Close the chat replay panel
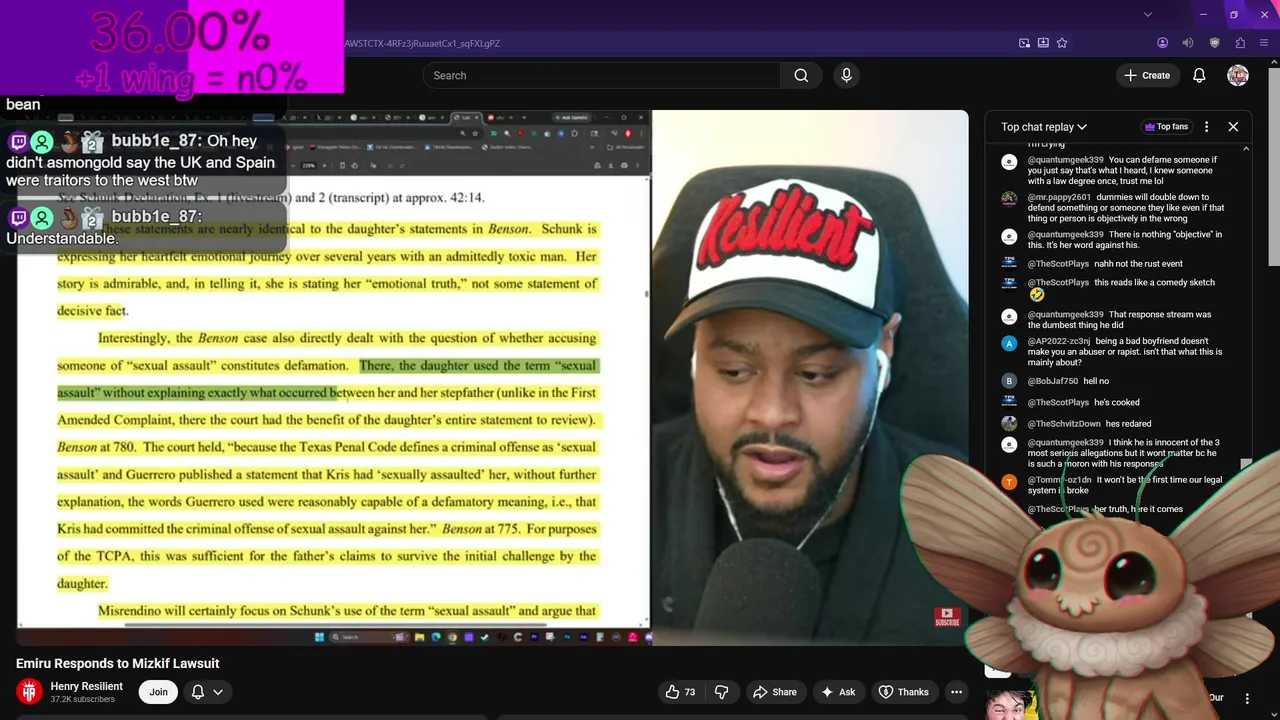Screen dimensions: 1280x720 coord(1233,127)
